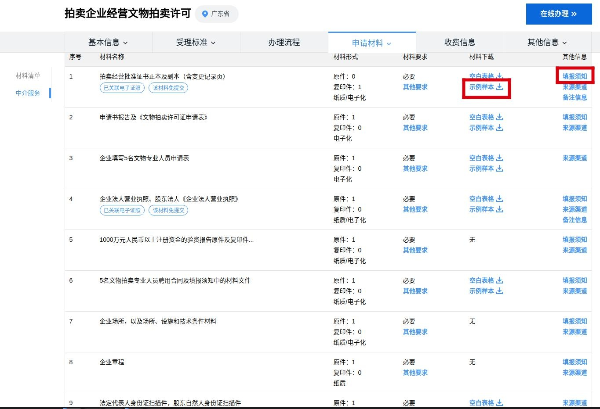Click row 8 material name 企业章程
The image size is (600, 409).
coord(112,362)
